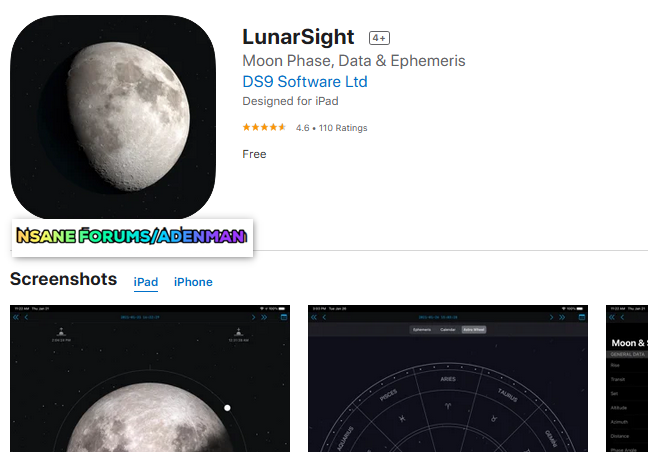Click the Designed for iPad label
648x452 pixels.
coord(290,101)
